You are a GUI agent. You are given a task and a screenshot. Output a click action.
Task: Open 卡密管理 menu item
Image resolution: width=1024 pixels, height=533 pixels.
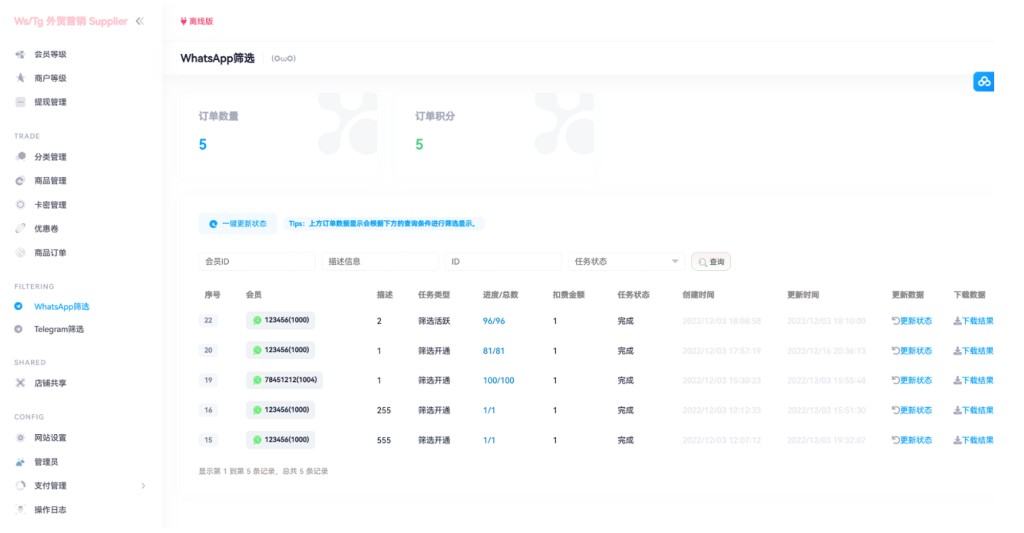coord(50,204)
